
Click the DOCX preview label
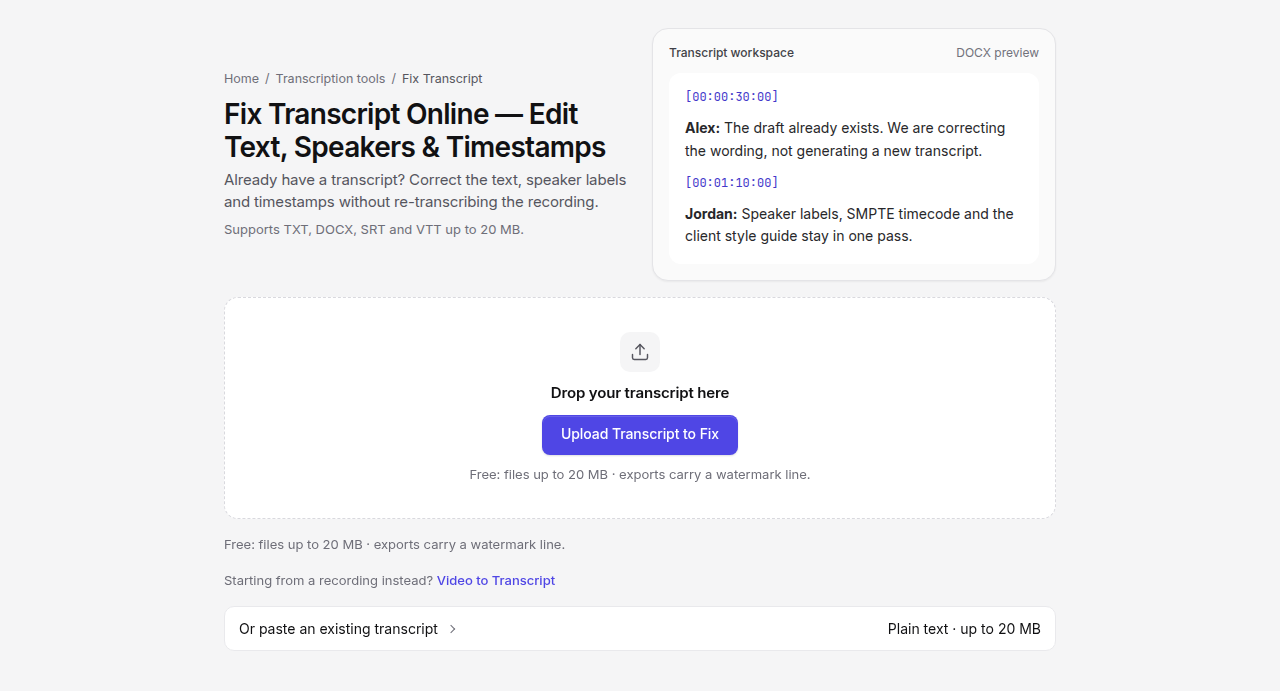(x=997, y=53)
